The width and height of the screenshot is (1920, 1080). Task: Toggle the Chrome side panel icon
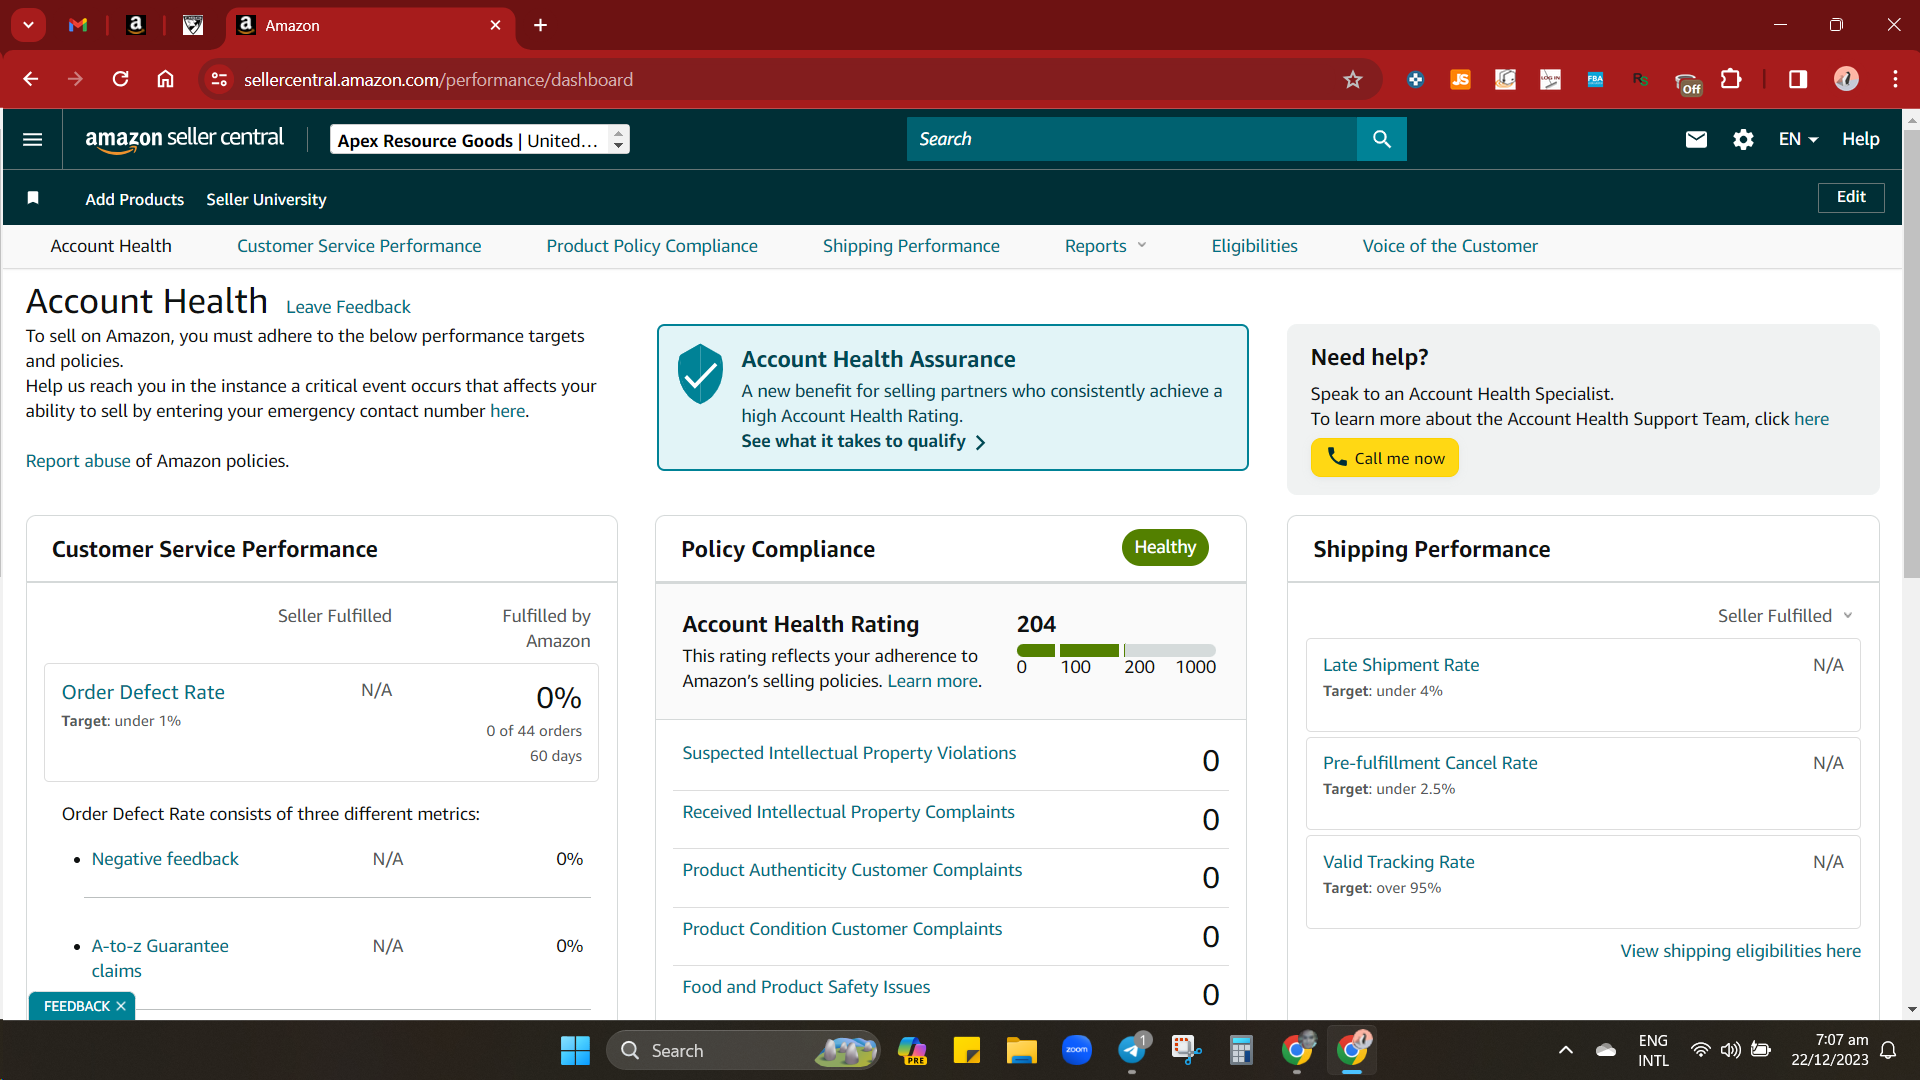1798,79
